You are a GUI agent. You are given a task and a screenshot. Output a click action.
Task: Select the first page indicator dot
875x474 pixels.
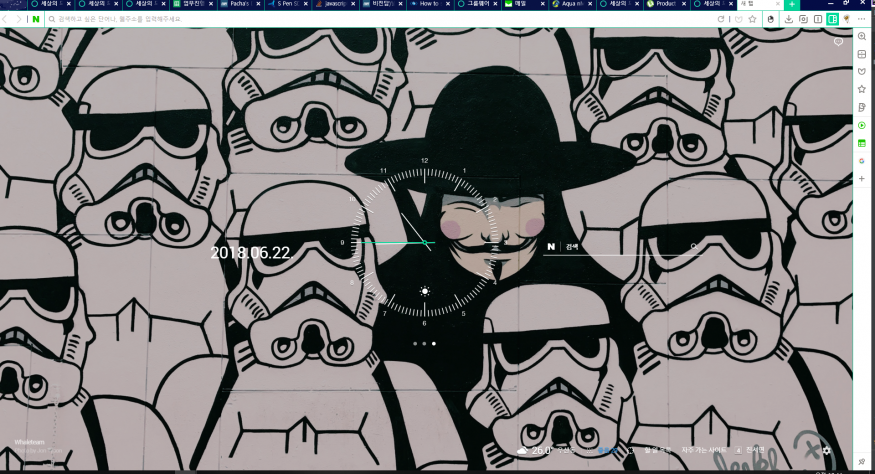[414, 343]
